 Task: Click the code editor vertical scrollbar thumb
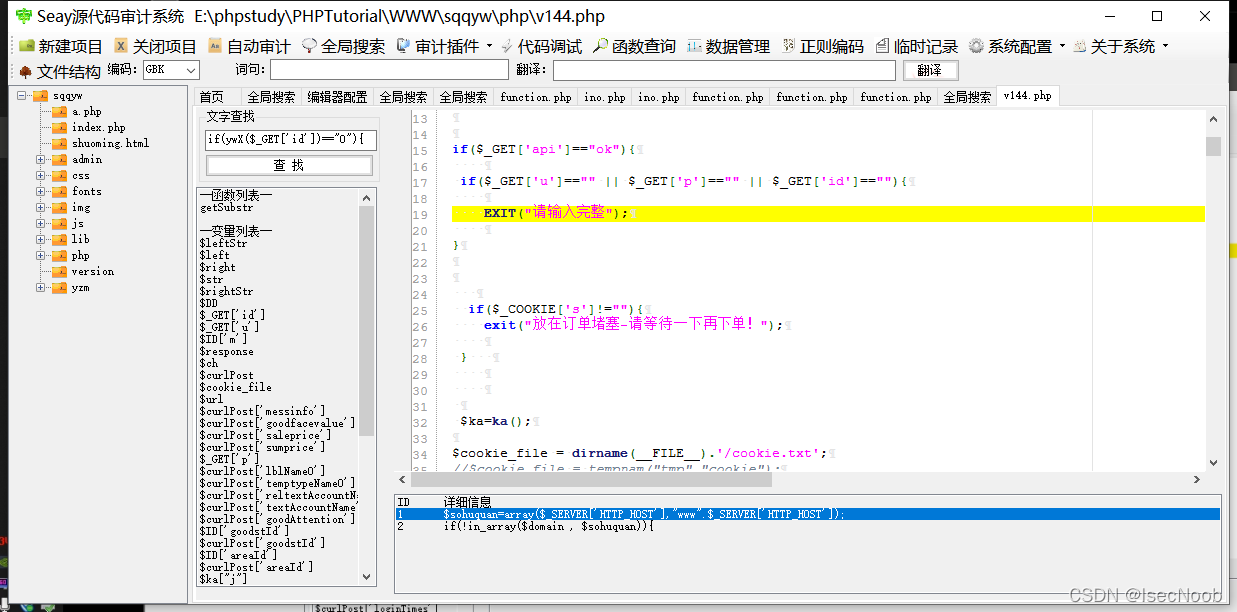point(1213,147)
